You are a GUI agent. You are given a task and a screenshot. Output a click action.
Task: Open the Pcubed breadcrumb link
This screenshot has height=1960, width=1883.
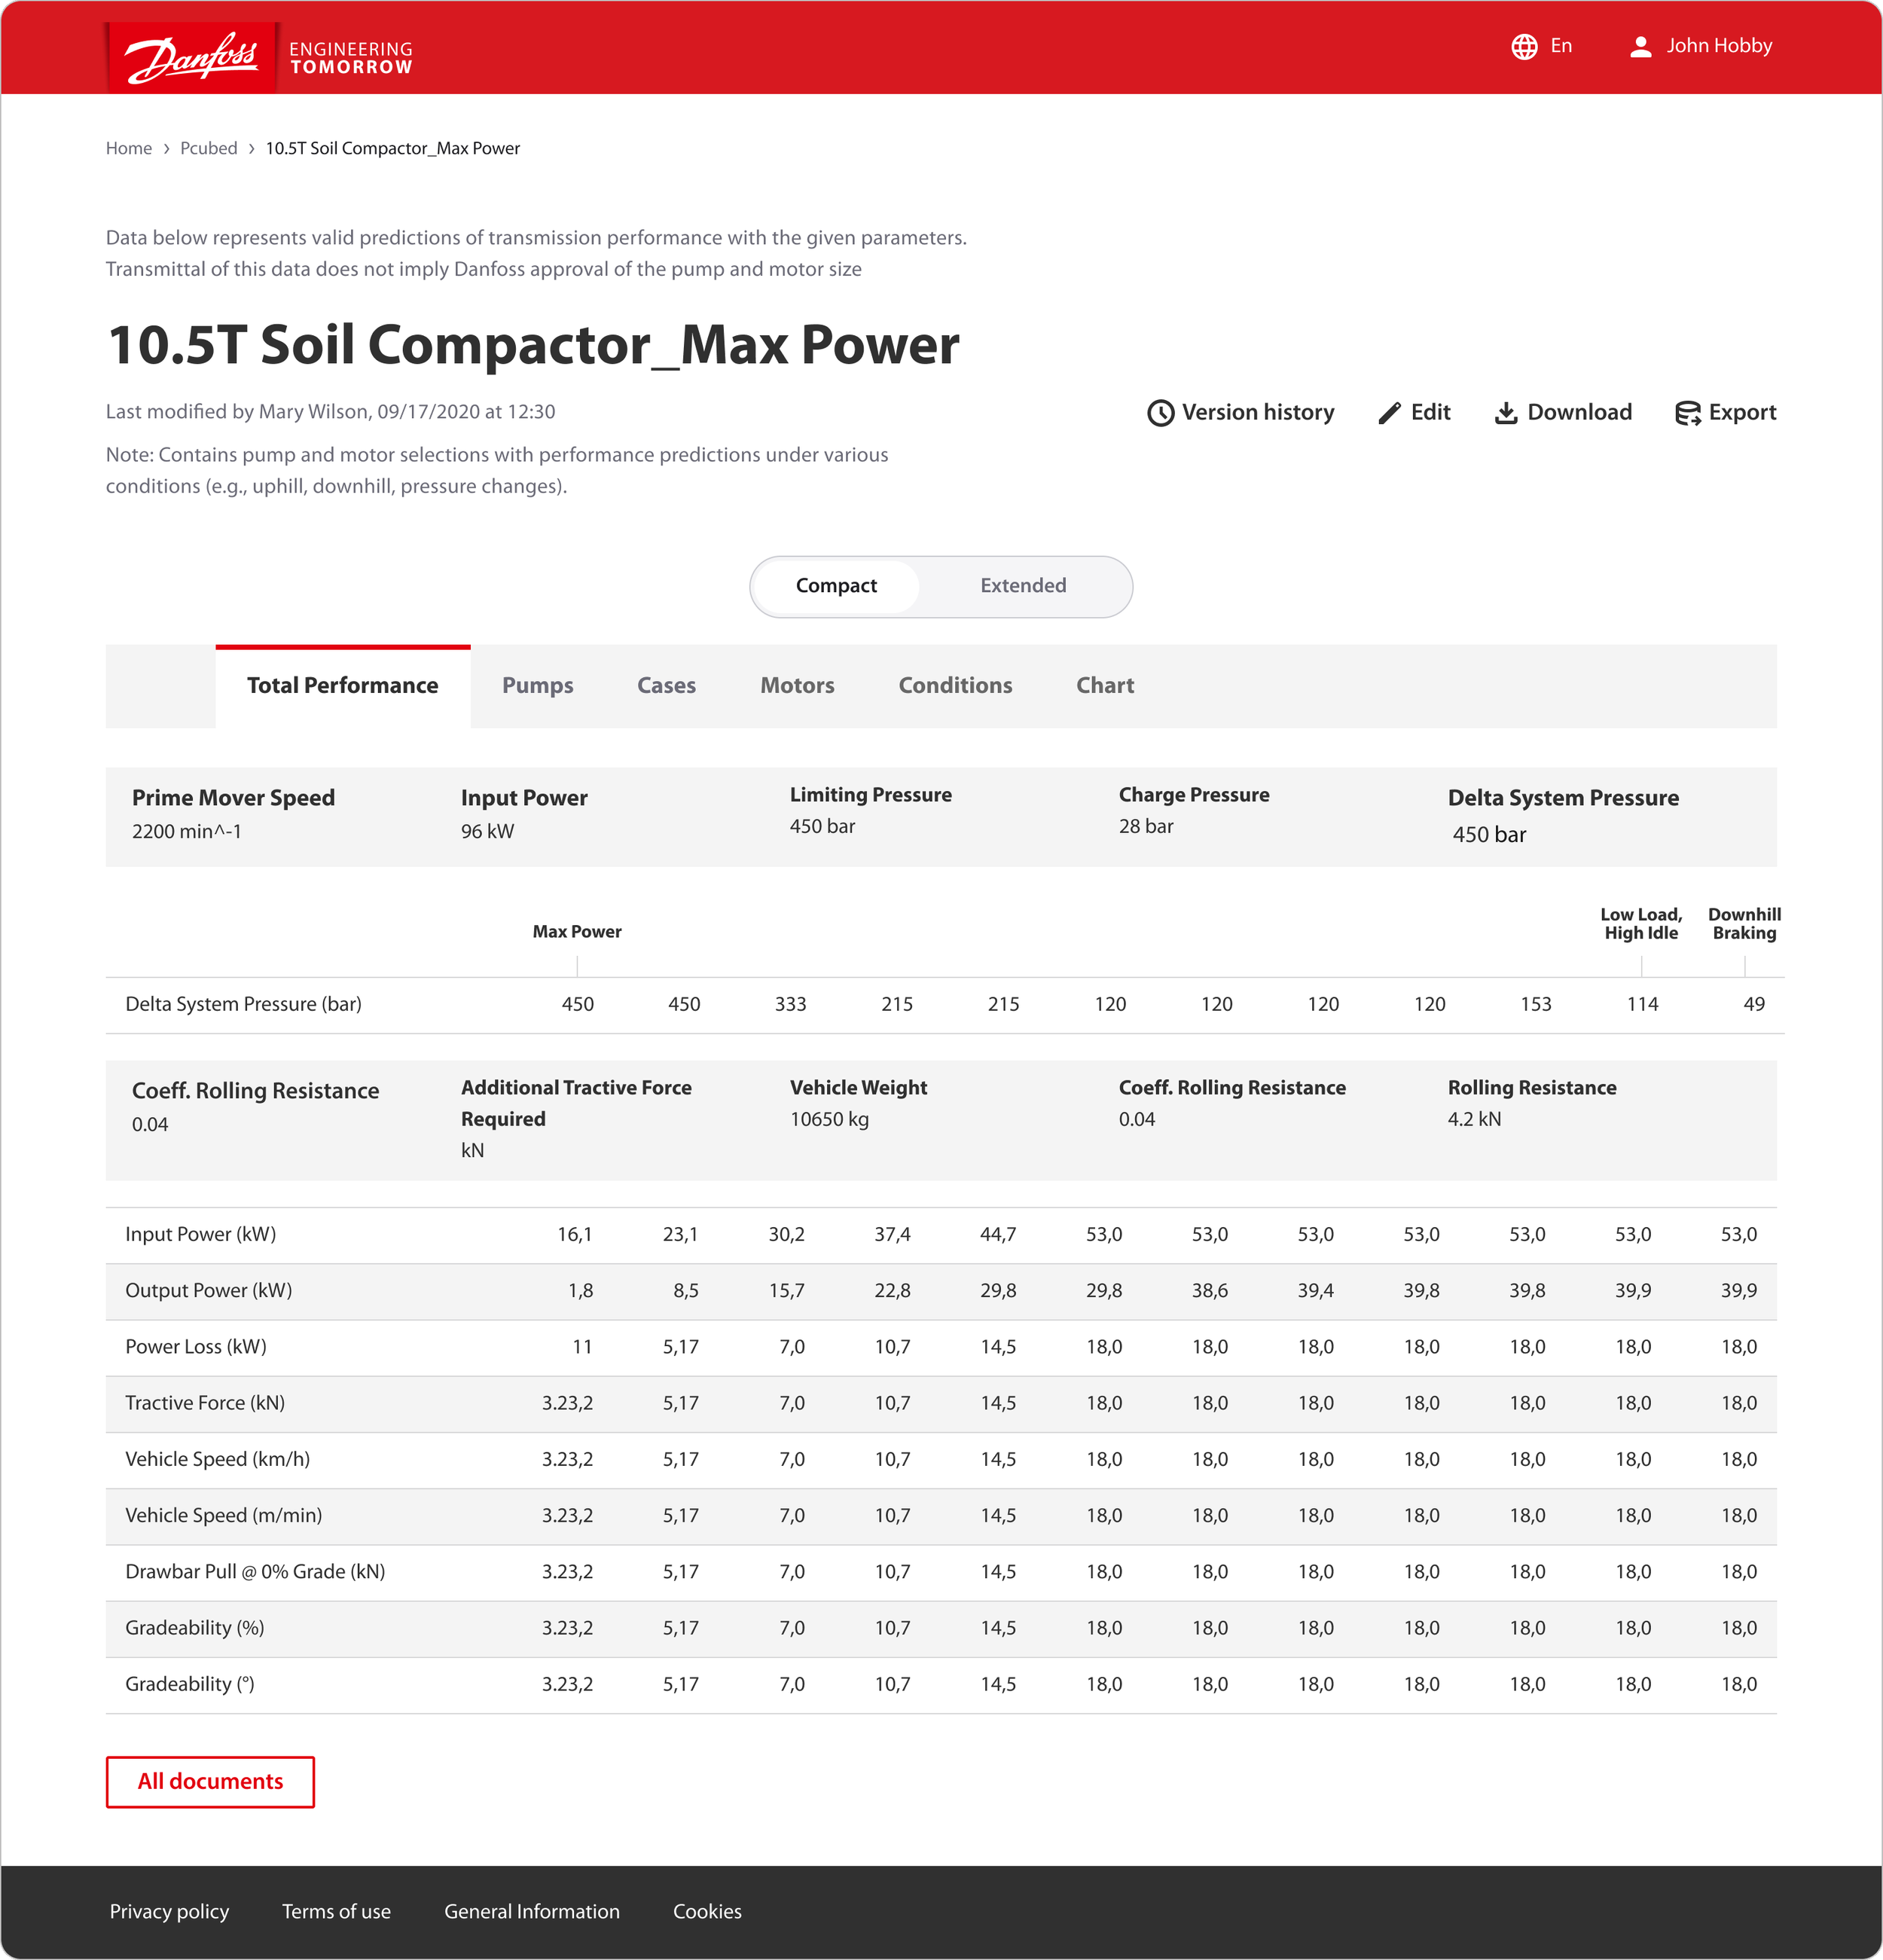208,149
